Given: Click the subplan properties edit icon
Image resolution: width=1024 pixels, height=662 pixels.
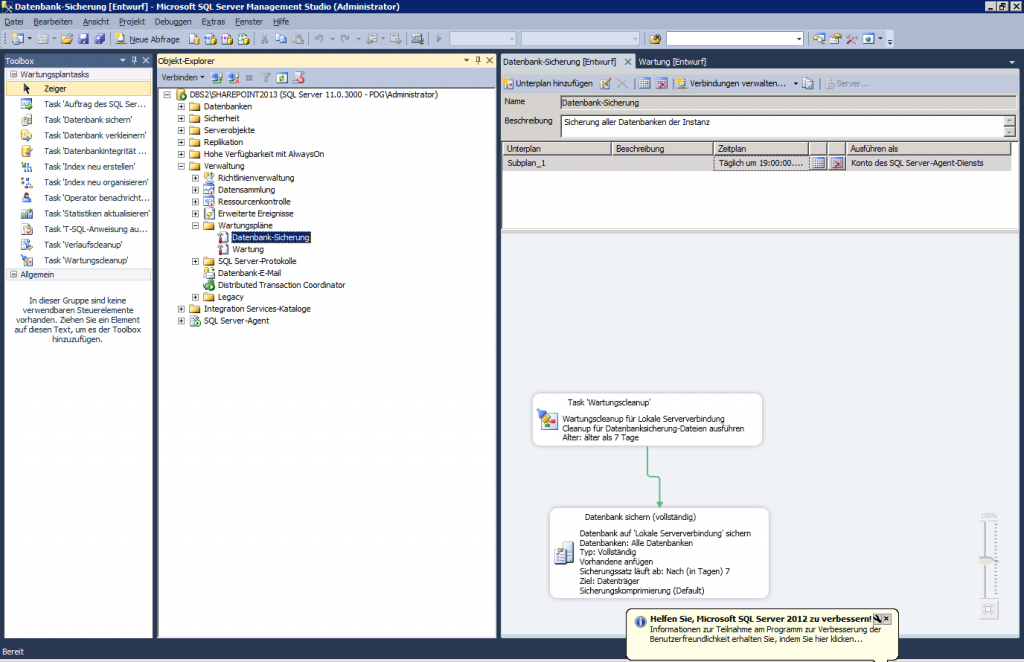Looking at the screenshot, I should pos(606,84).
